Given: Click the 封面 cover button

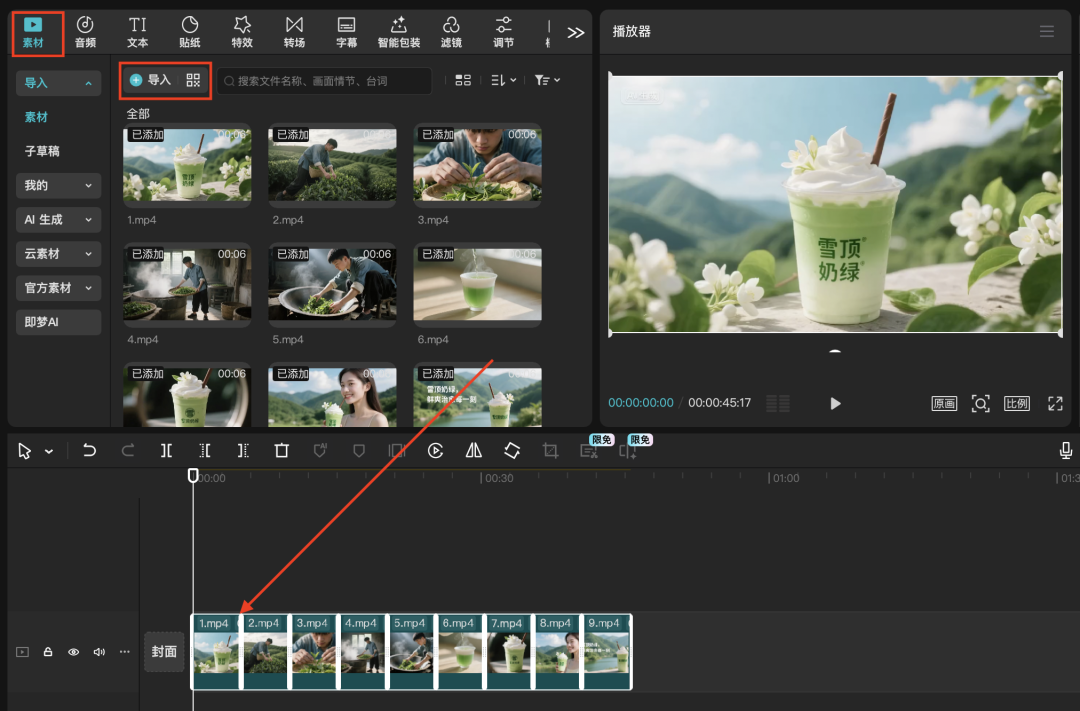Looking at the screenshot, I should click(x=164, y=652).
